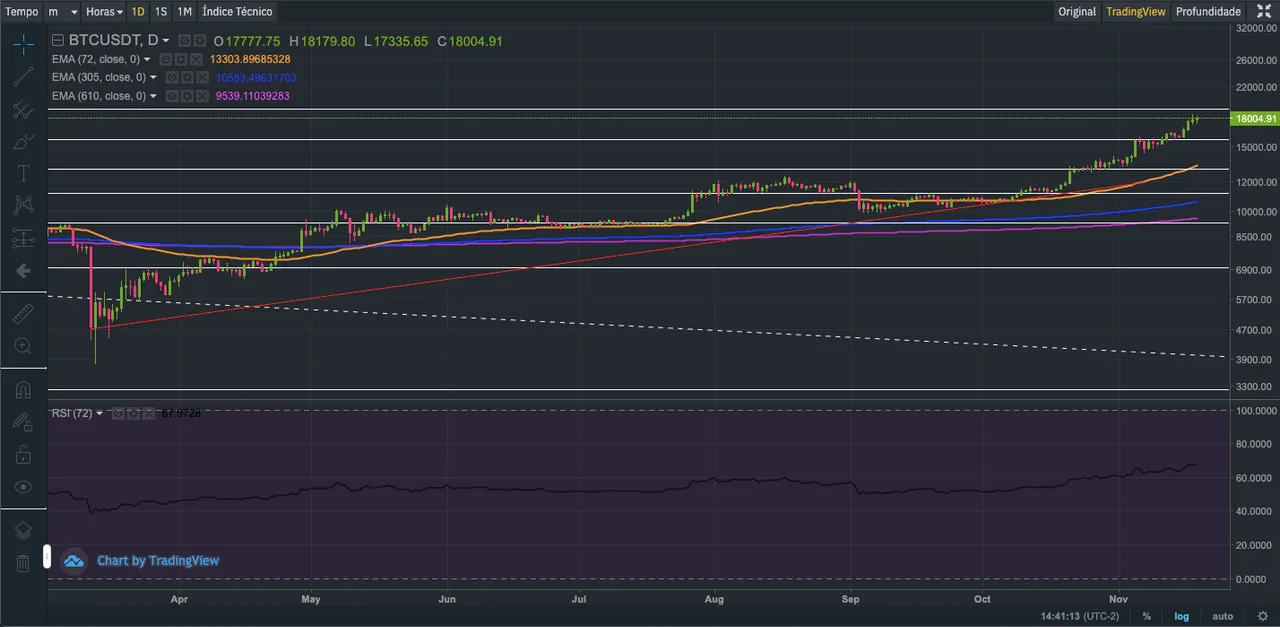Viewport: 1280px width, 627px height.
Task: Open BTCUSDT, D symbol dropdown
Action: click(166, 40)
